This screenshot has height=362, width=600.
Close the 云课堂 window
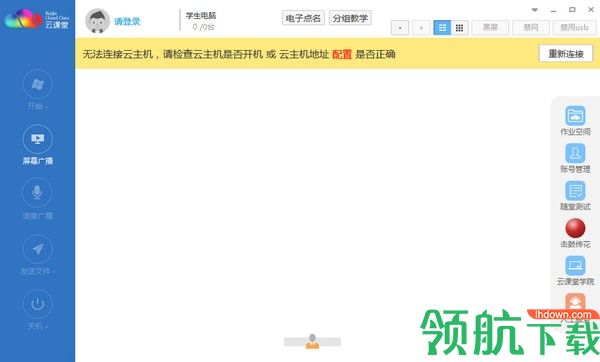pos(591,10)
